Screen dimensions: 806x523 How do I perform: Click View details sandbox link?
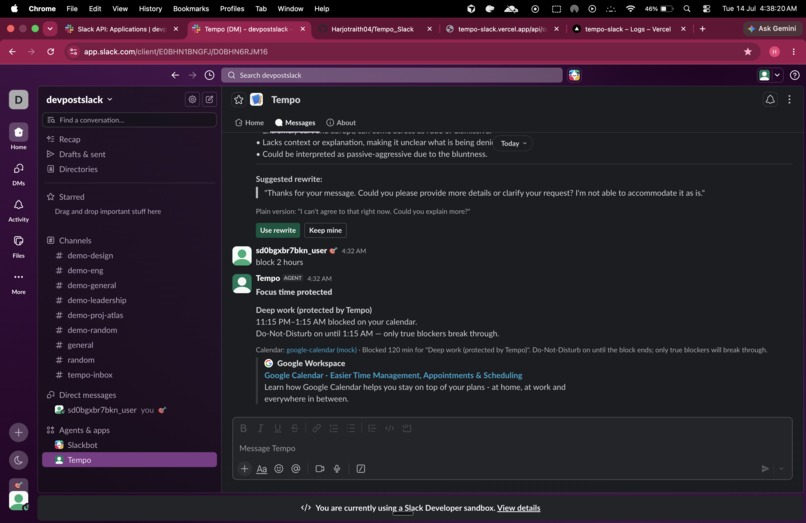coord(519,508)
